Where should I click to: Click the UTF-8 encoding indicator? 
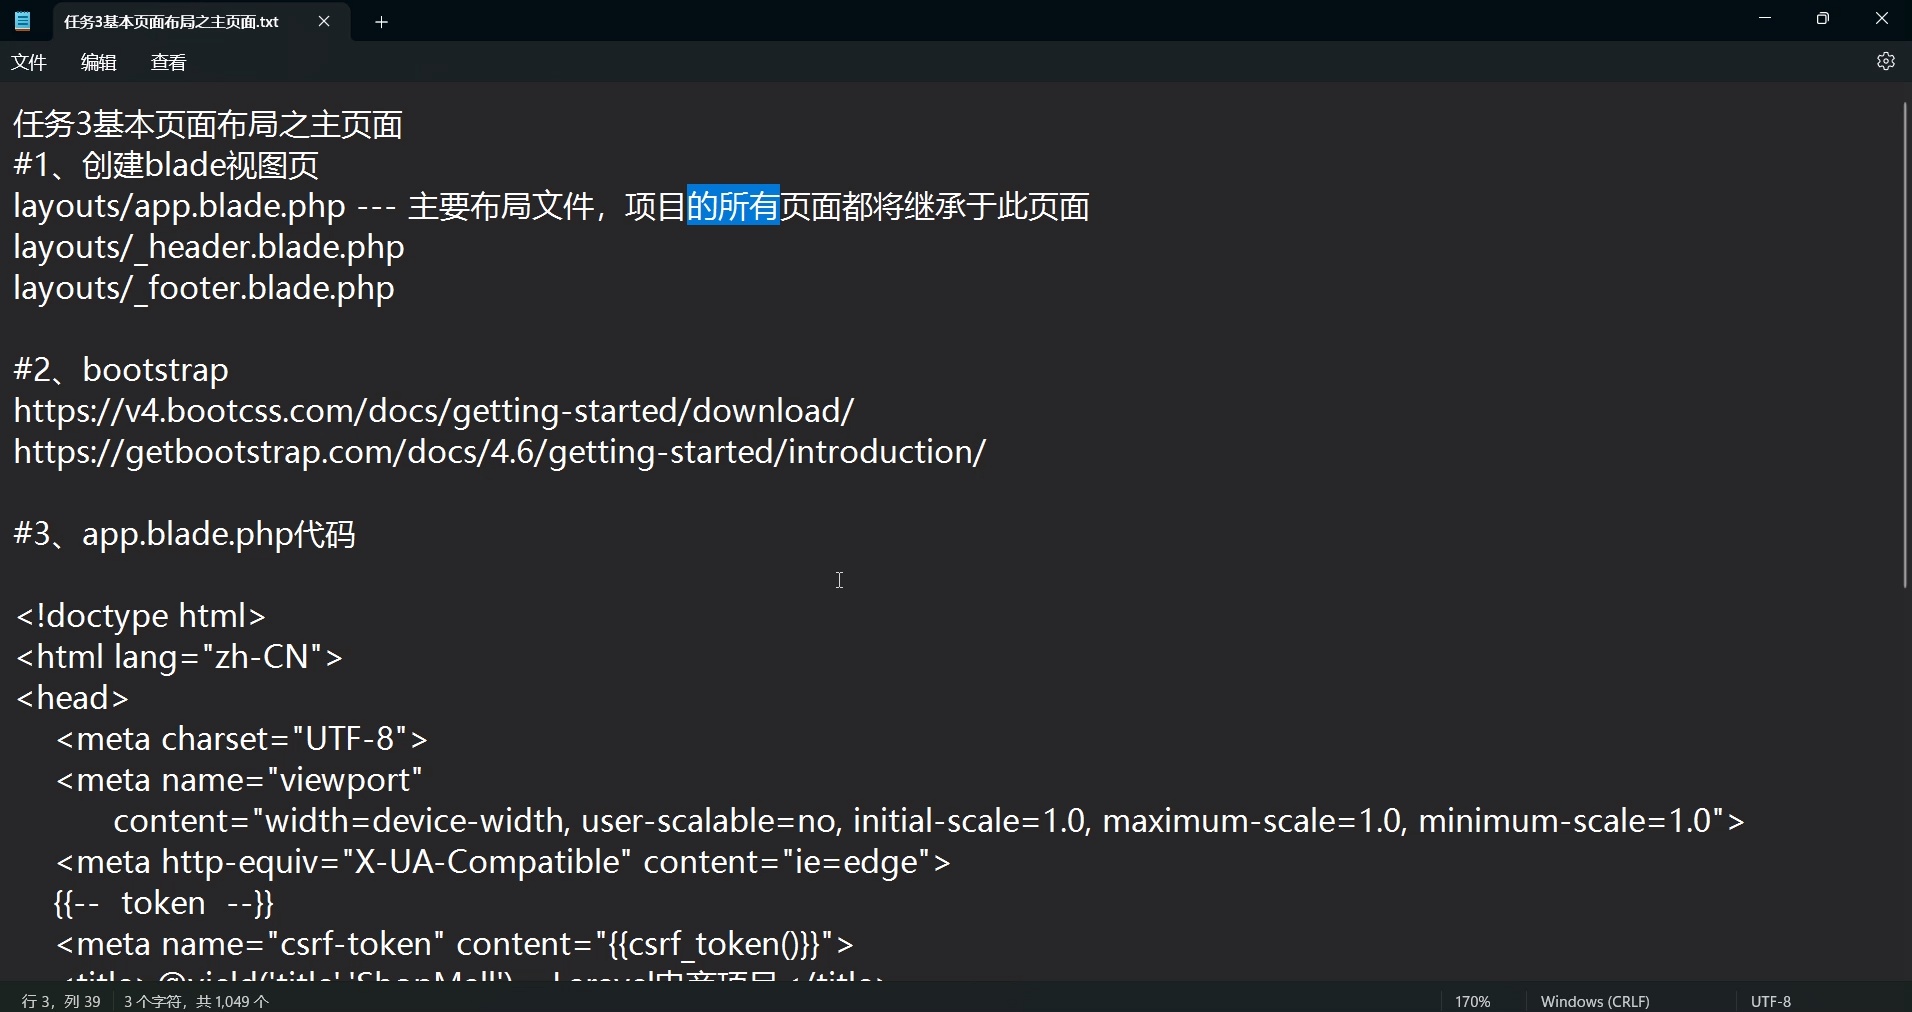(x=1770, y=1000)
